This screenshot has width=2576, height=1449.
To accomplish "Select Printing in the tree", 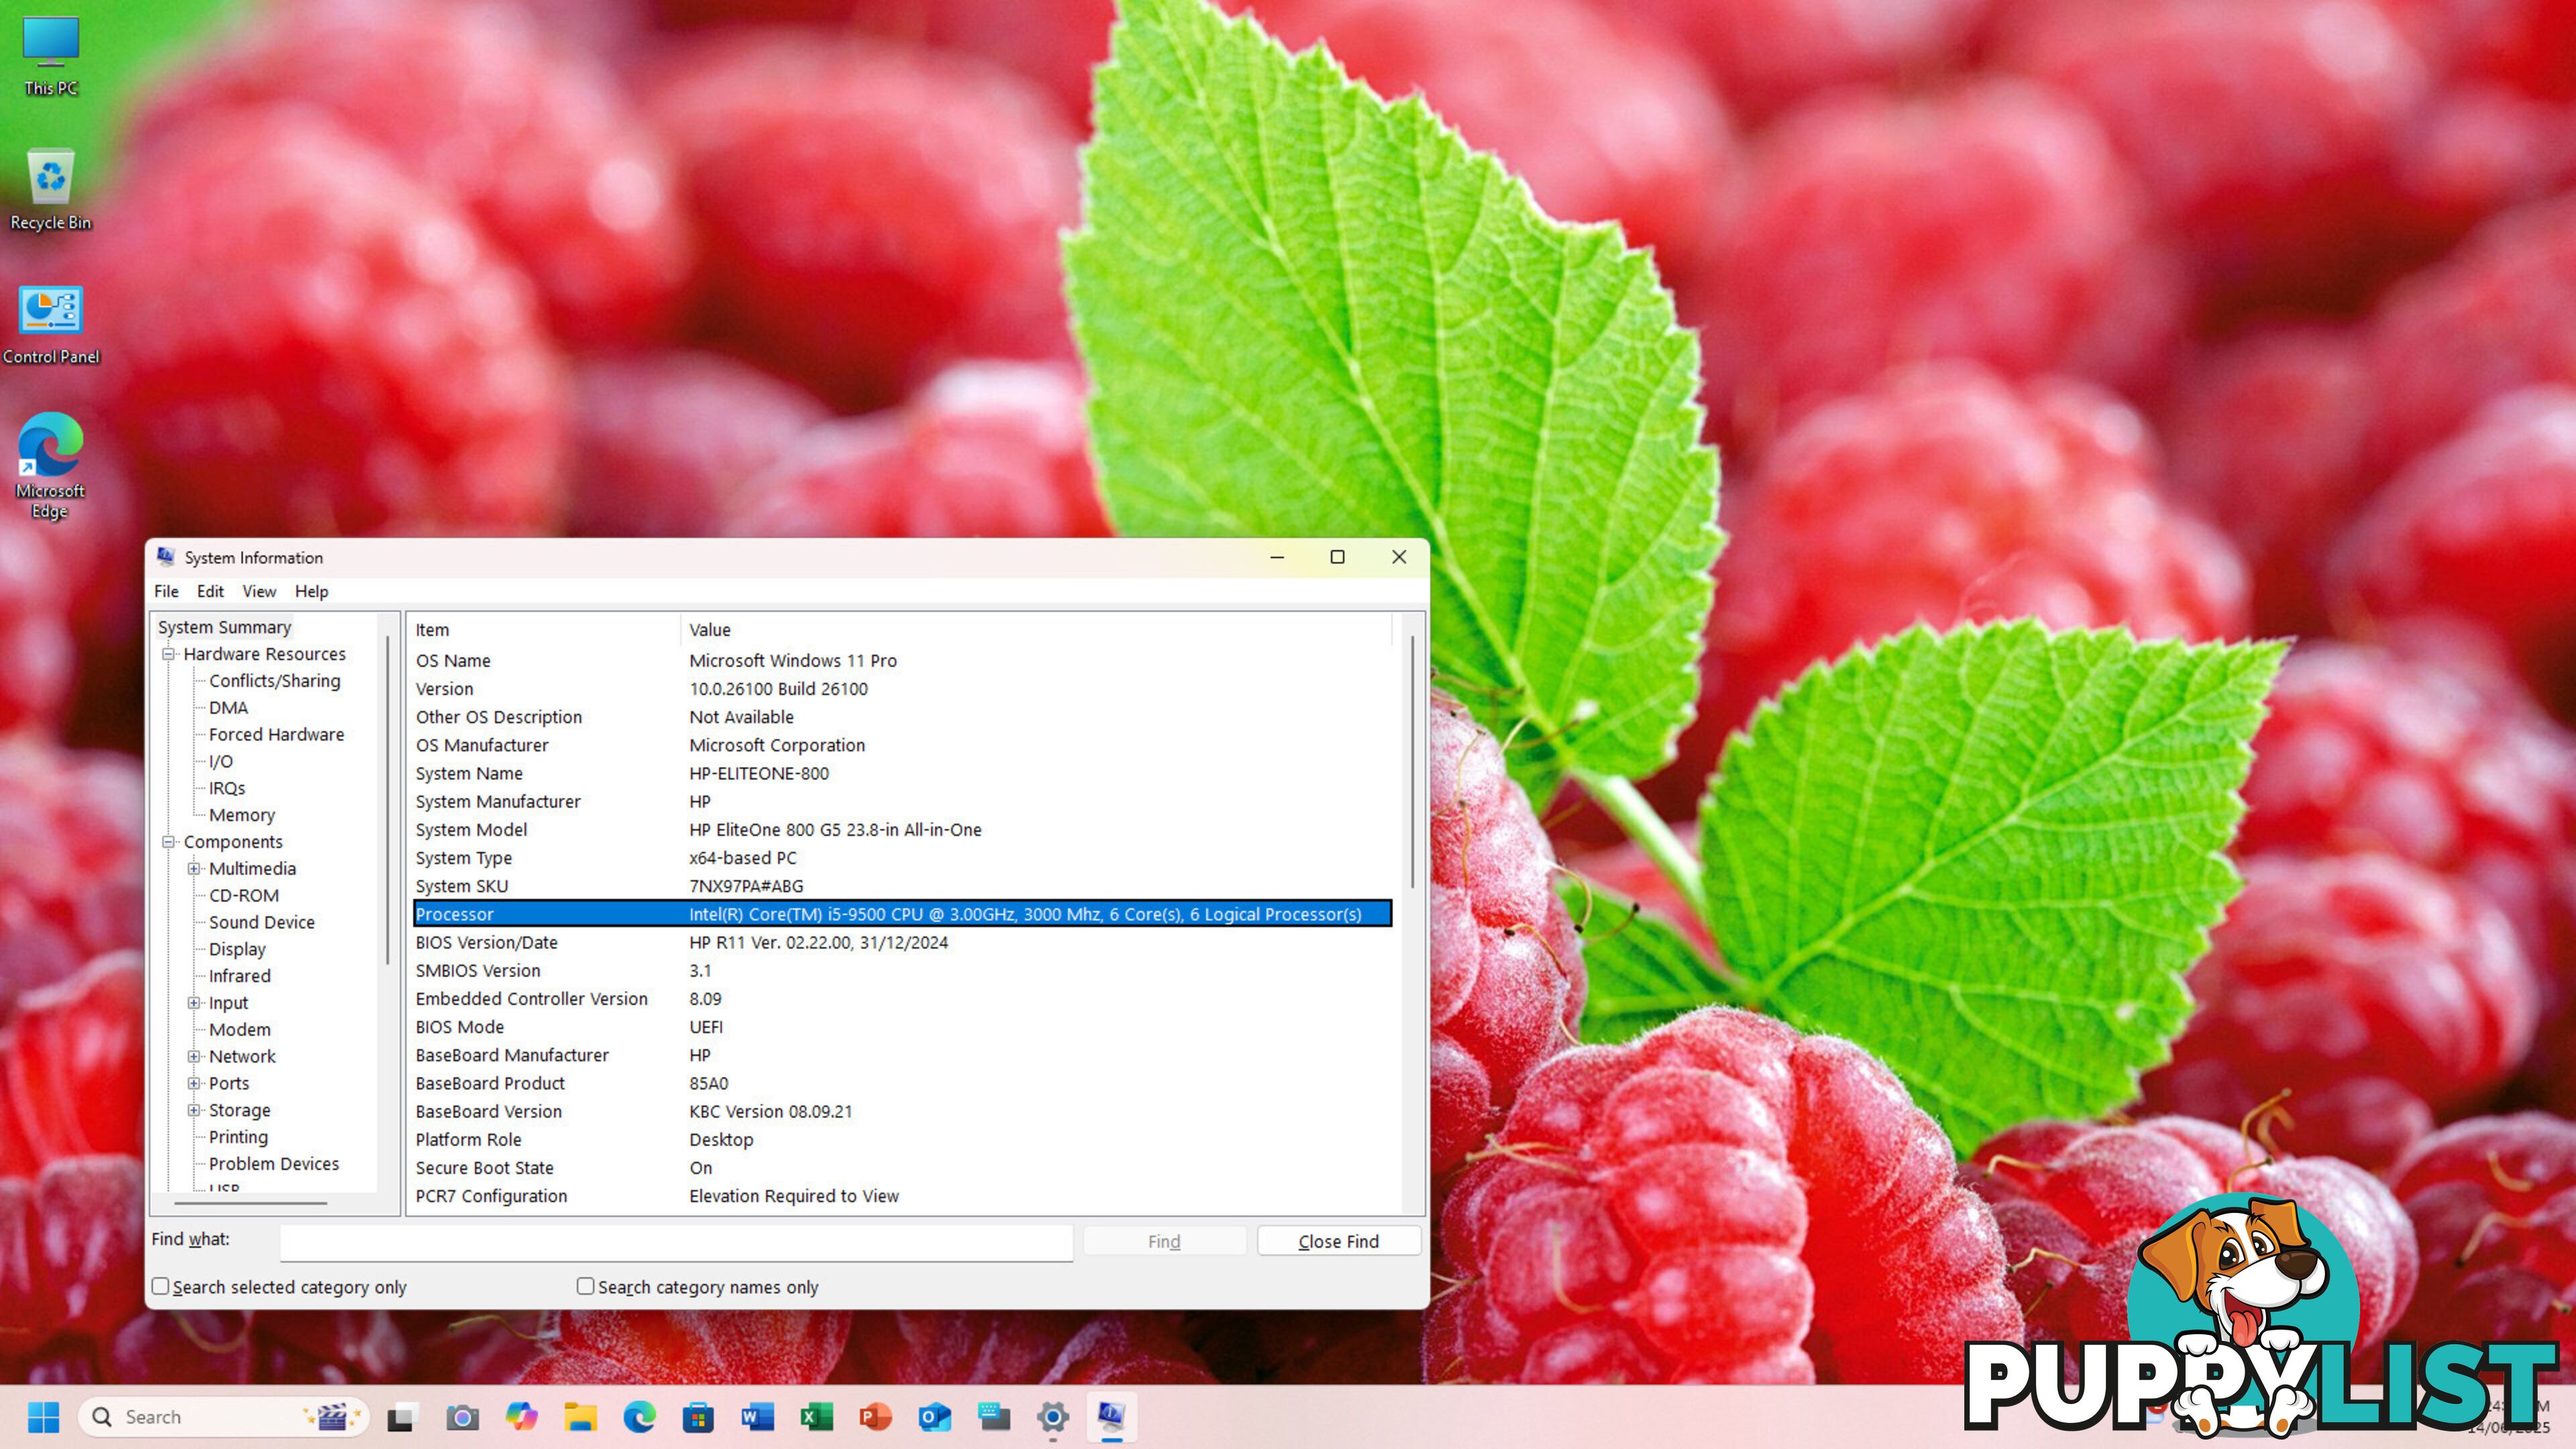I will (238, 1137).
